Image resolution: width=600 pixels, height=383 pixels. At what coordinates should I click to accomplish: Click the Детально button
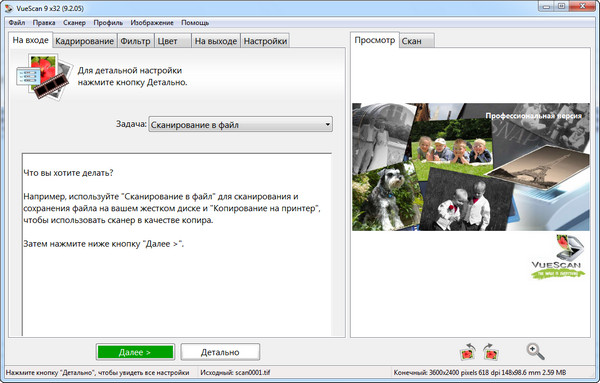tap(220, 352)
